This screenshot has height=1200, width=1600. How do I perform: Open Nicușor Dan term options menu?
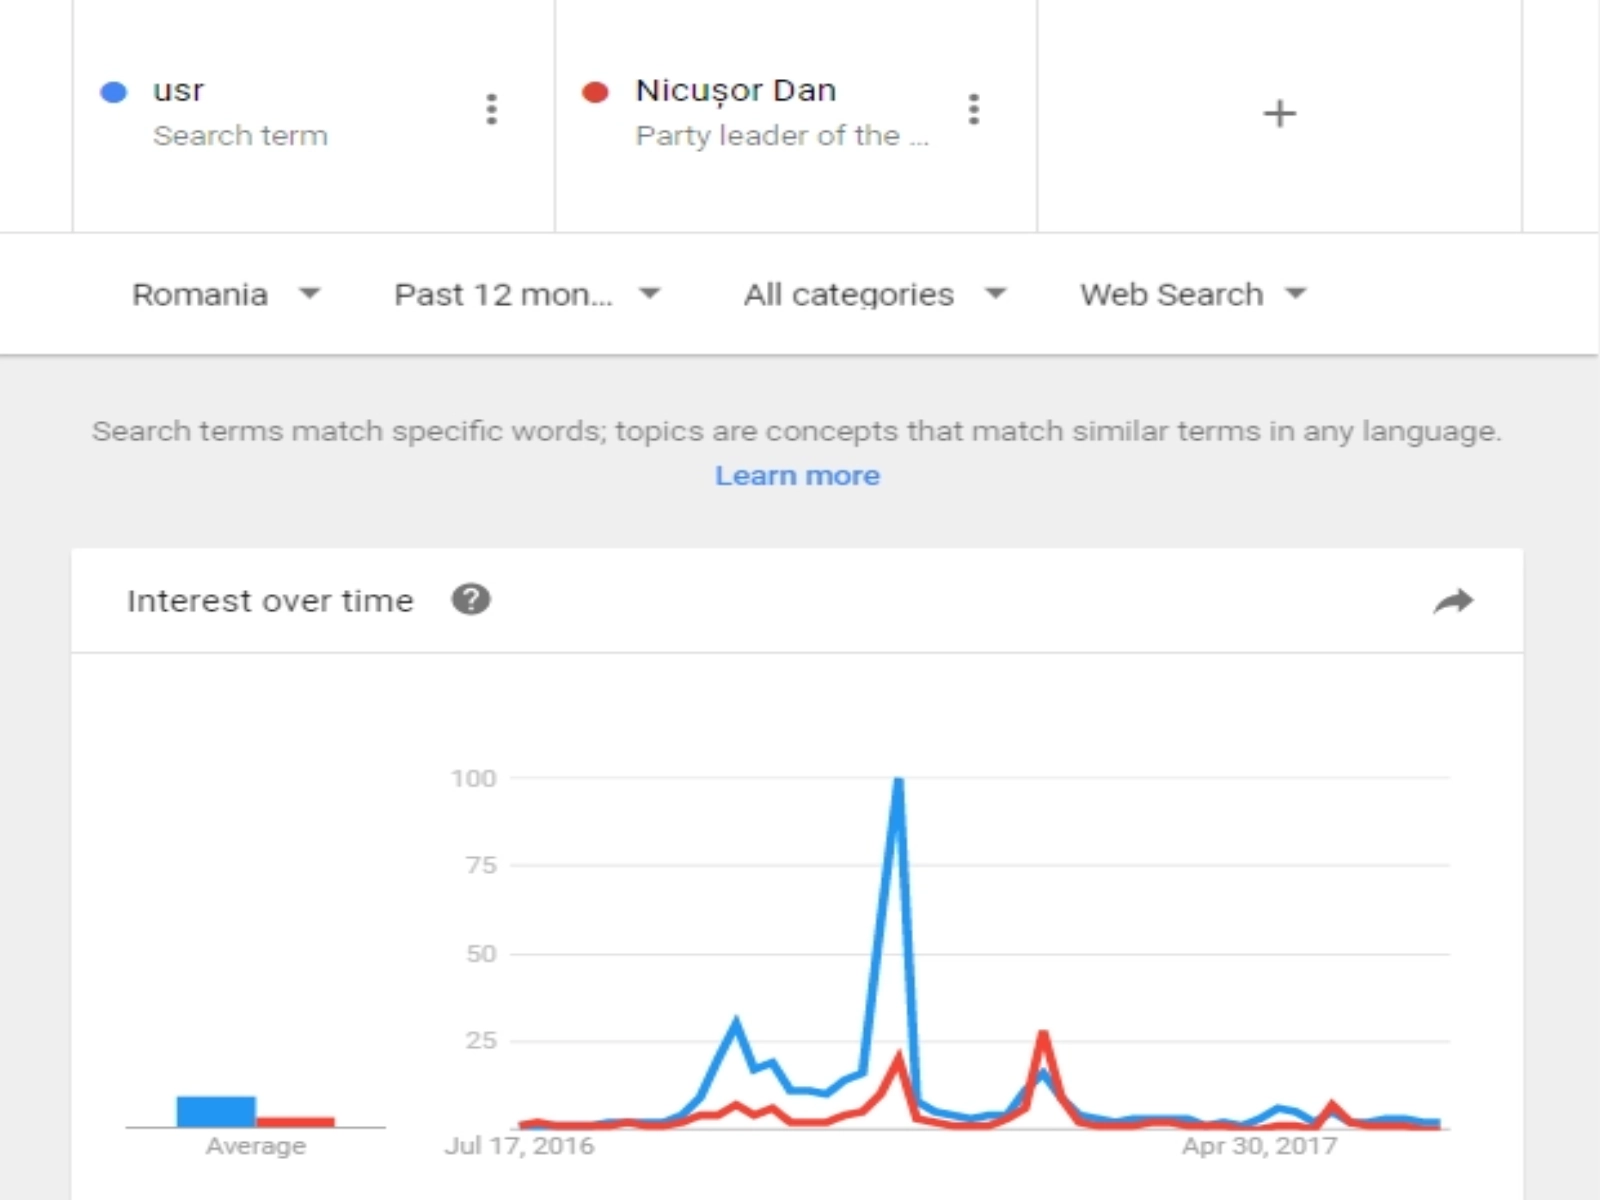tap(974, 109)
